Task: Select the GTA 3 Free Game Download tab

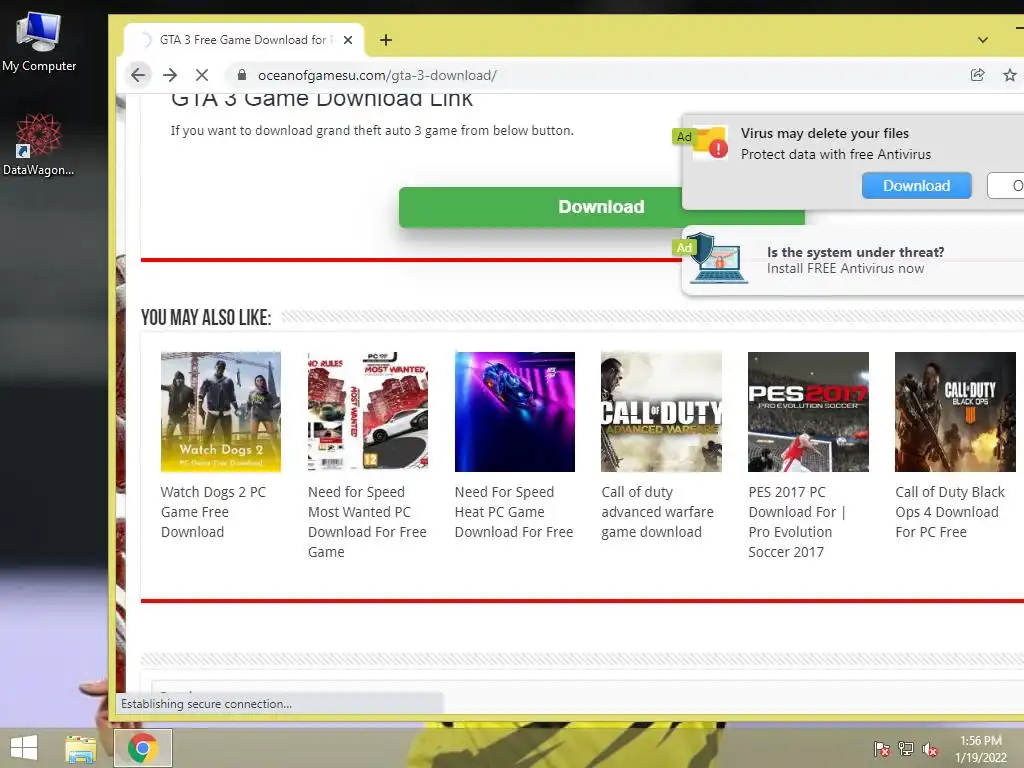Action: pos(243,40)
